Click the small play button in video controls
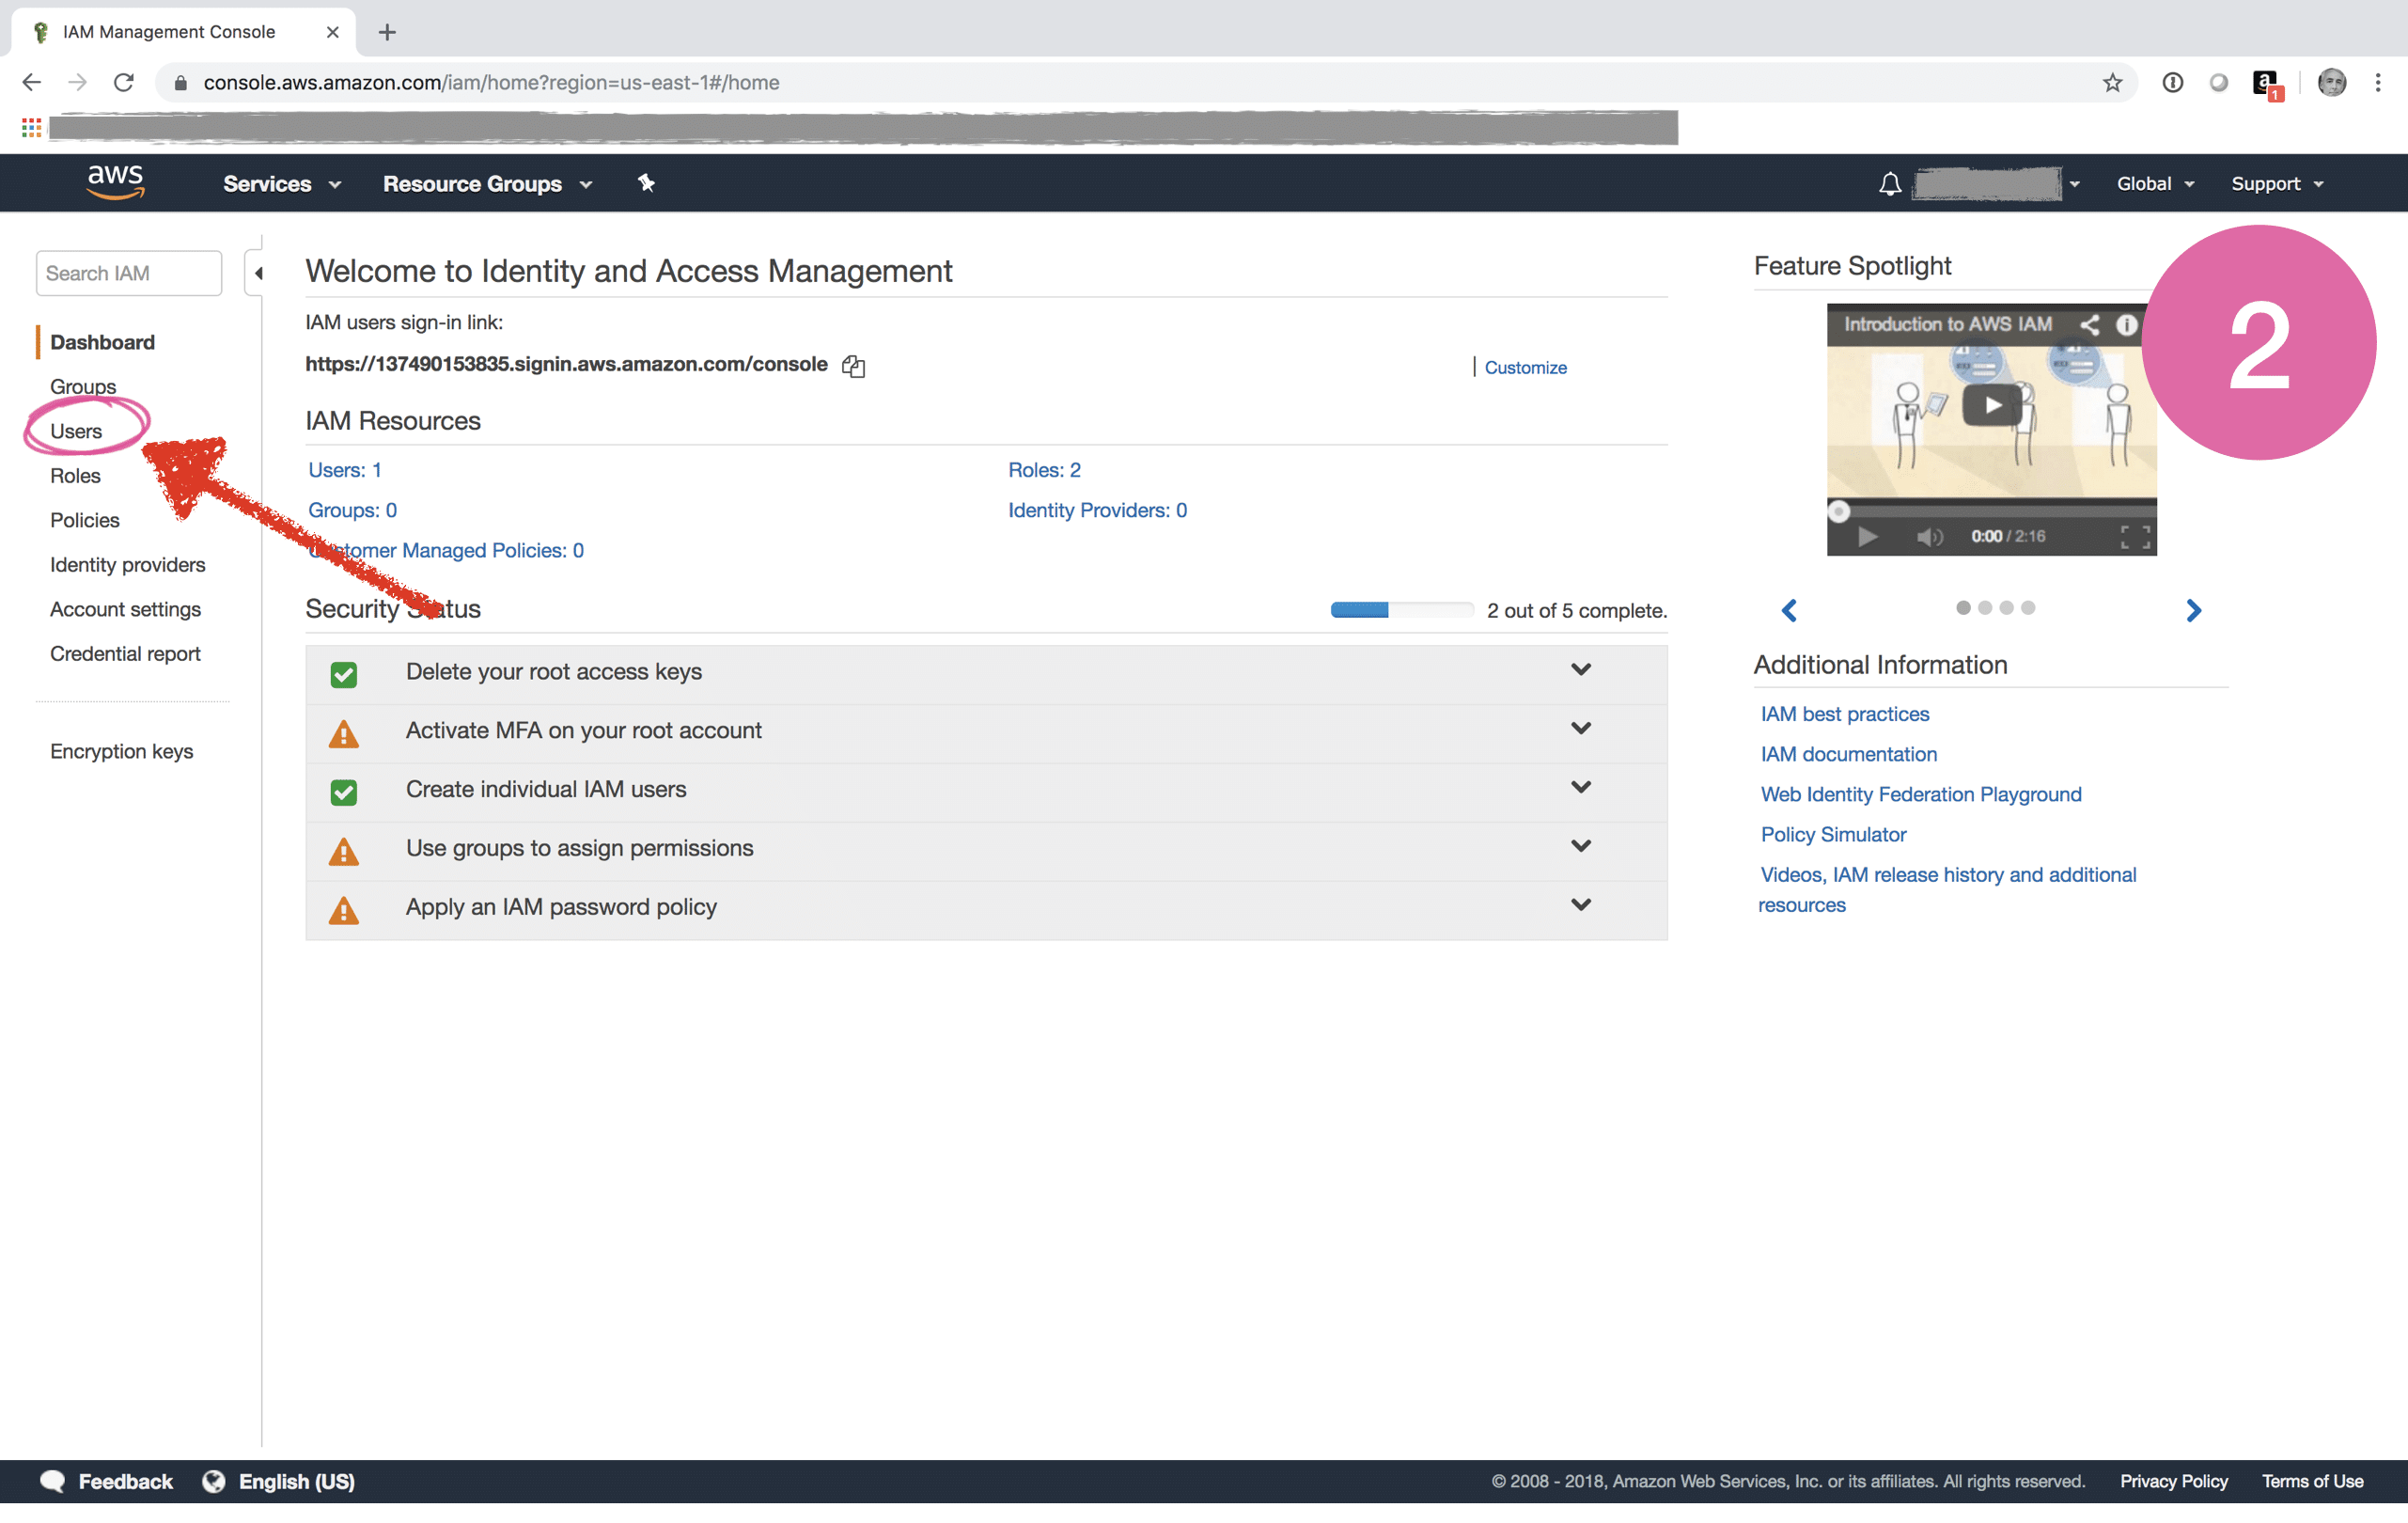2408x1523 pixels. (1866, 537)
